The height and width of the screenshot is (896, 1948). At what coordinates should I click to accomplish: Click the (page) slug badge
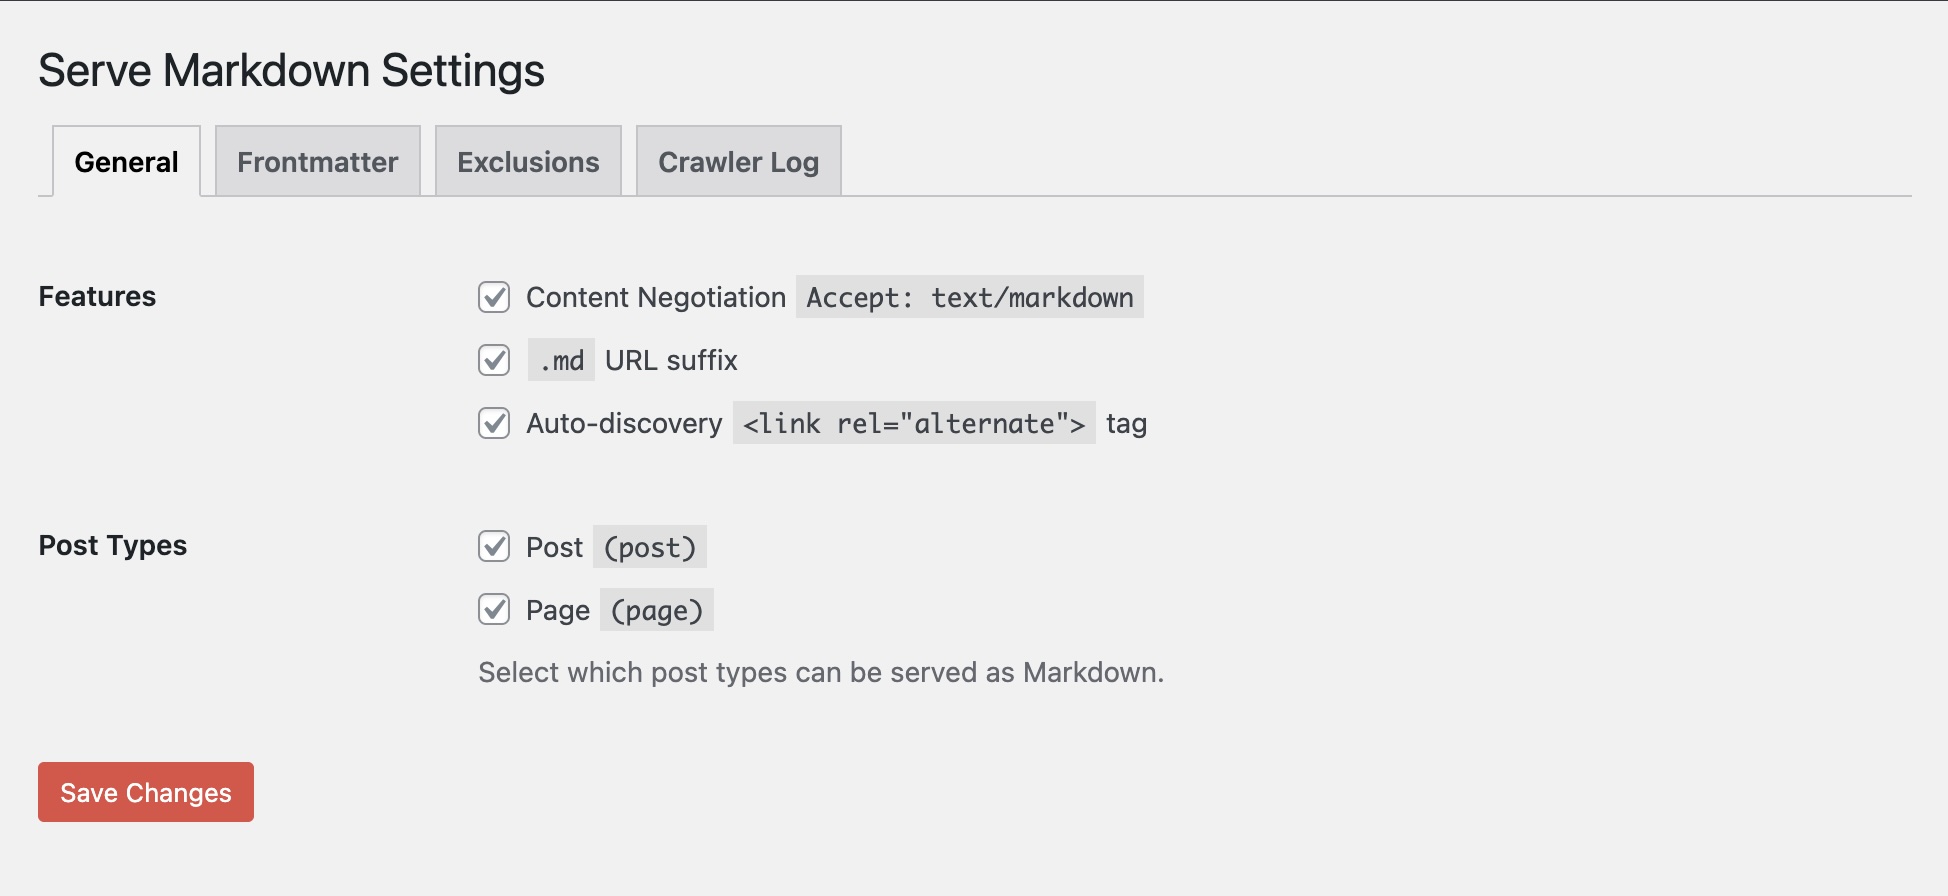[657, 610]
